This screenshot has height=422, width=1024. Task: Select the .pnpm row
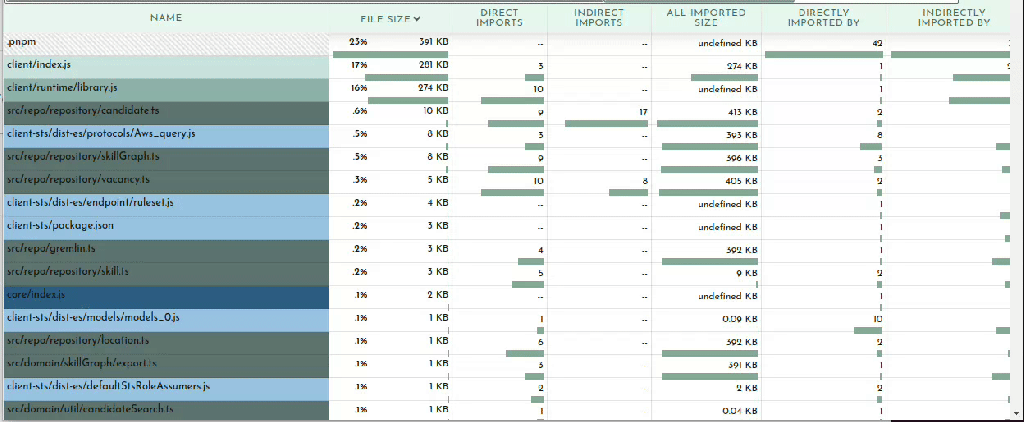pyautogui.click(x=165, y=45)
